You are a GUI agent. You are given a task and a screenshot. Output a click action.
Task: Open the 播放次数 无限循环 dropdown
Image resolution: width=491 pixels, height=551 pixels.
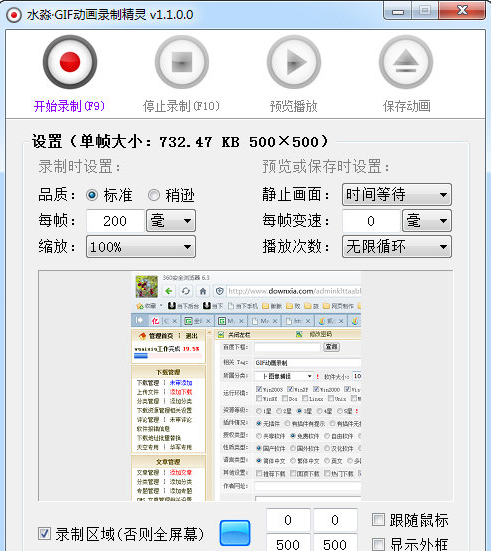[397, 247]
